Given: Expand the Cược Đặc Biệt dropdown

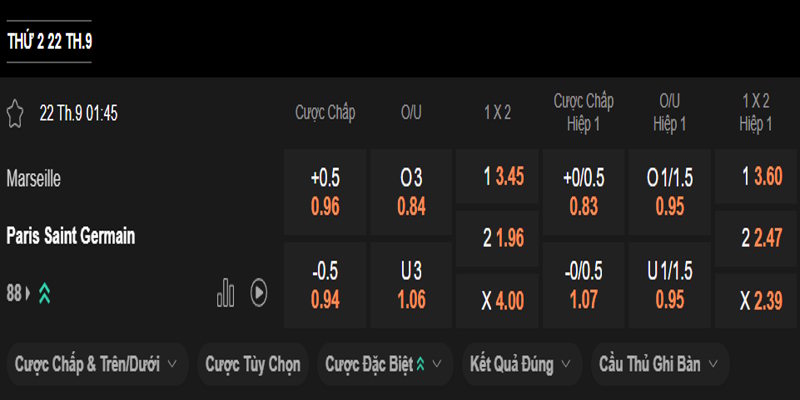Looking at the screenshot, I should tap(384, 365).
